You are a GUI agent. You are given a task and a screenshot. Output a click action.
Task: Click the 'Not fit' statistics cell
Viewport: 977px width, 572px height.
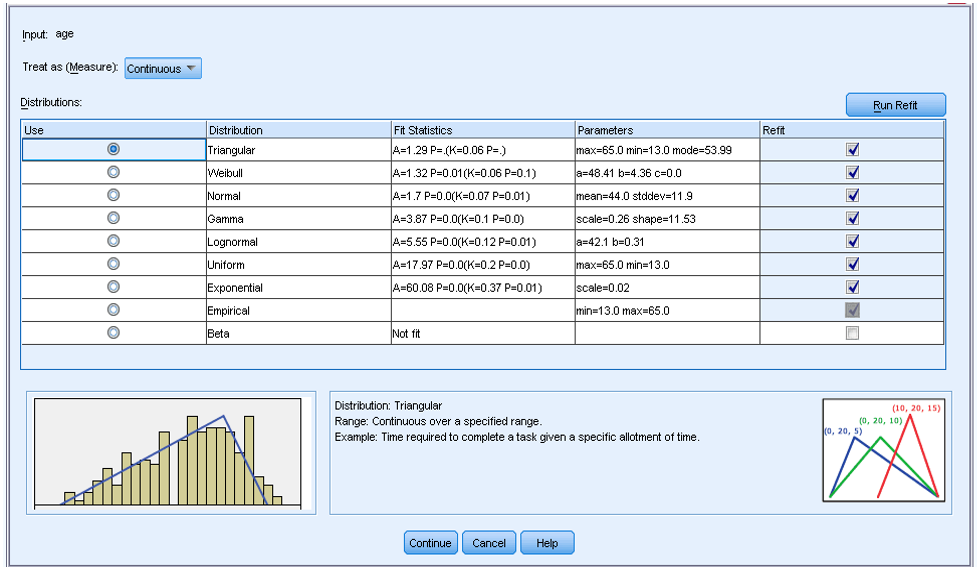(483, 333)
